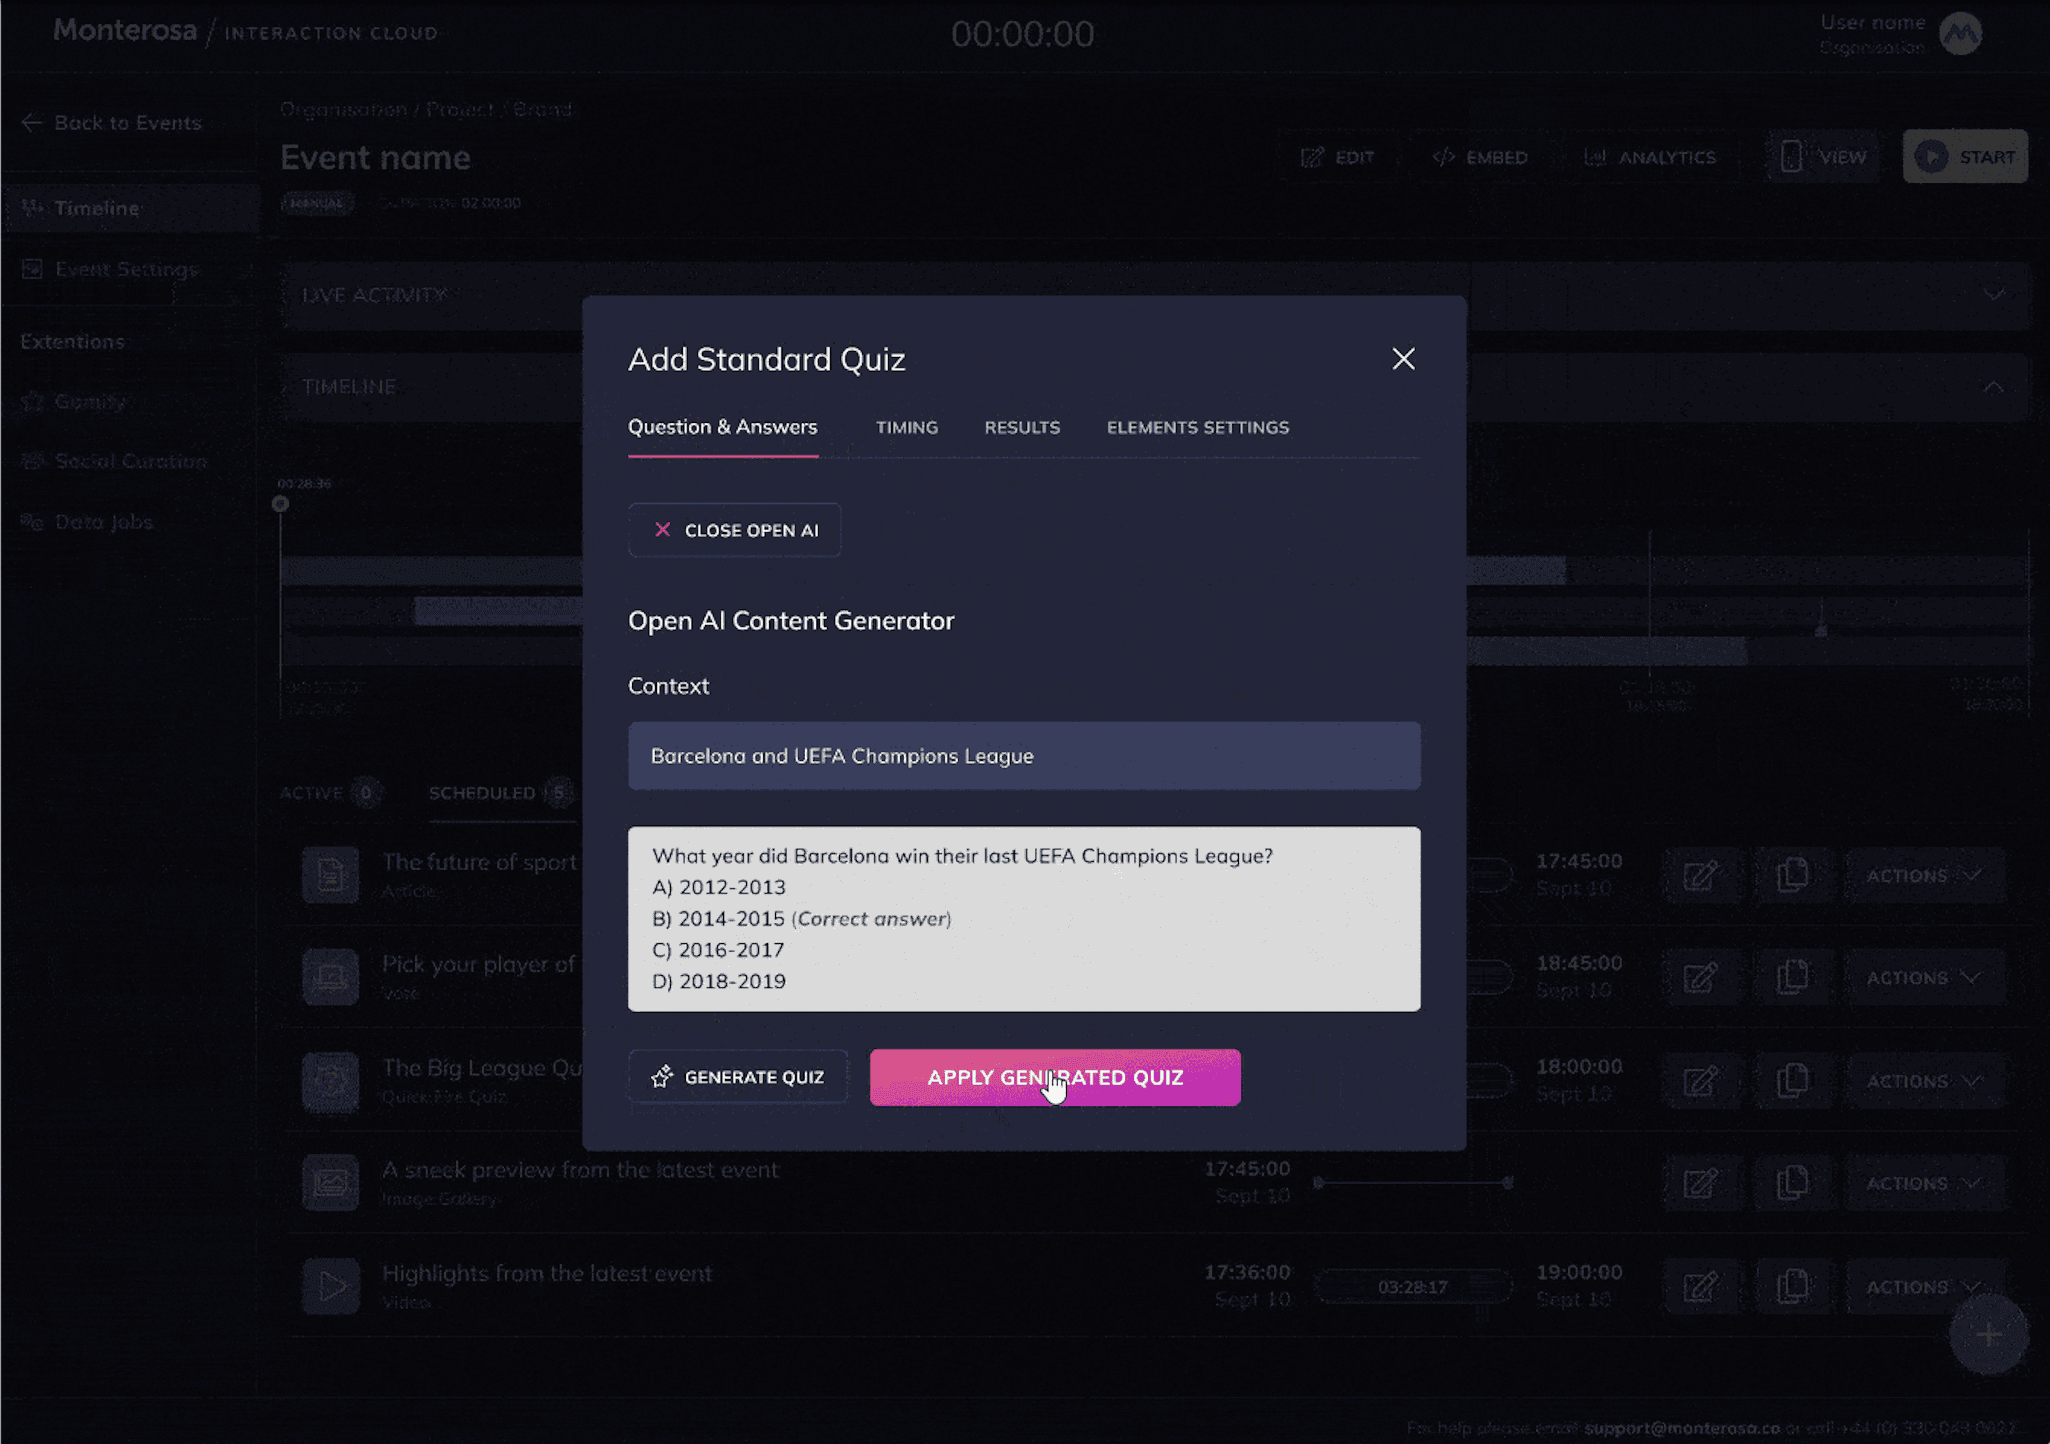Open the Elements Settings tab
Viewport: 2050px width, 1444px height.
1197,427
